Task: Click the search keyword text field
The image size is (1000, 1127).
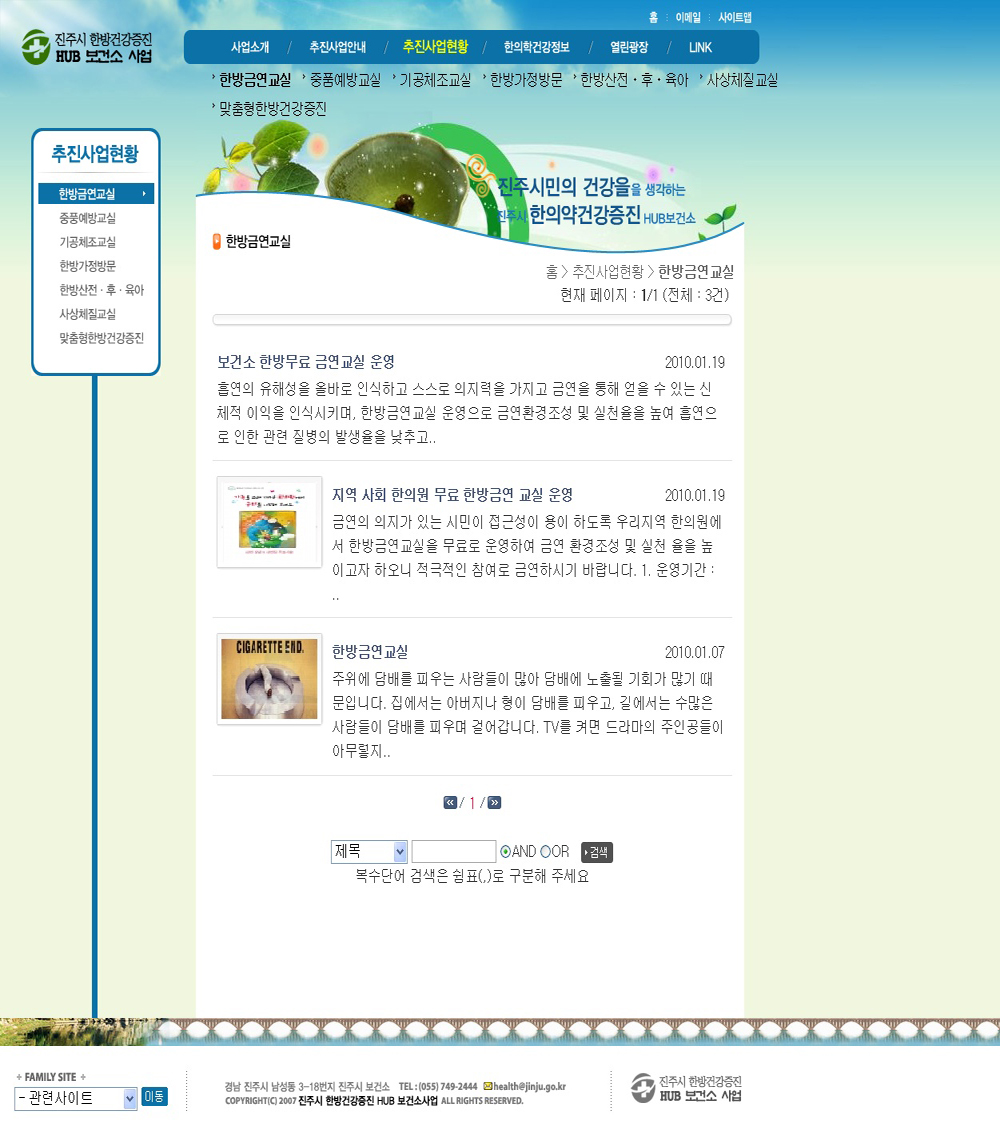Action: tap(454, 852)
